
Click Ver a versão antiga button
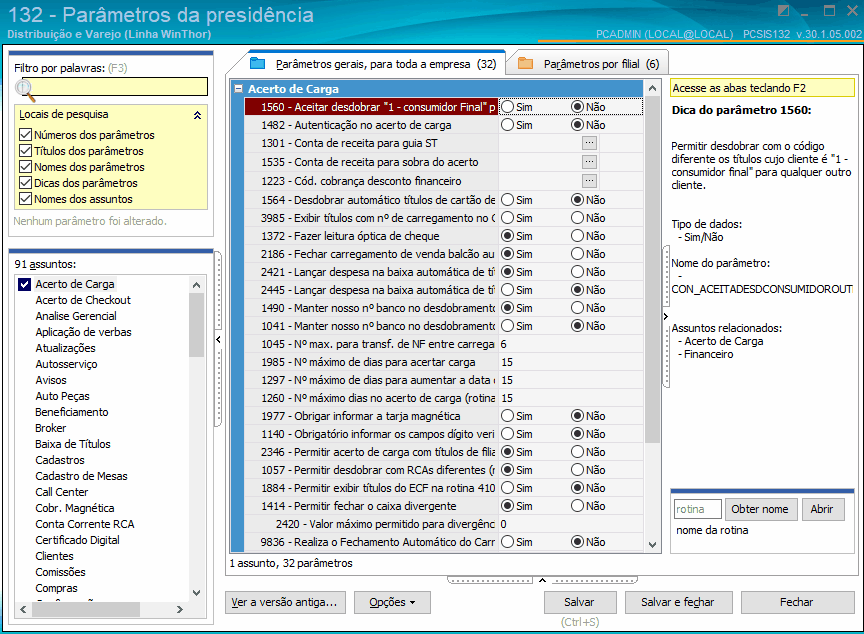click(285, 602)
